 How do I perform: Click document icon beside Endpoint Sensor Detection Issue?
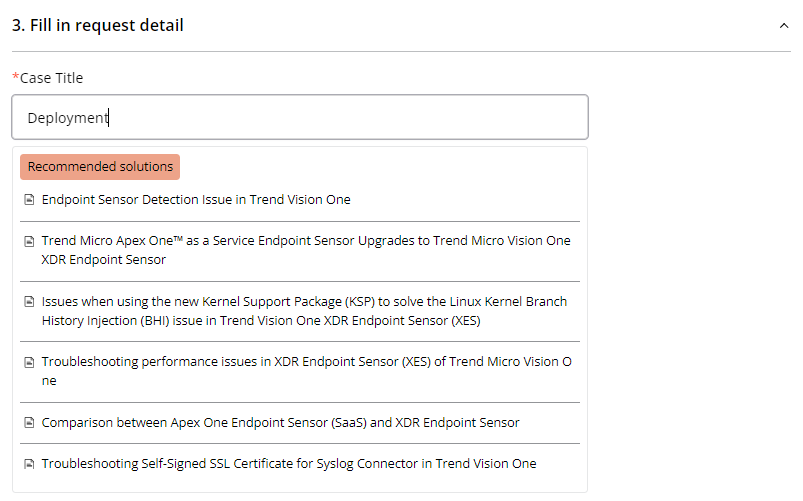tap(29, 200)
